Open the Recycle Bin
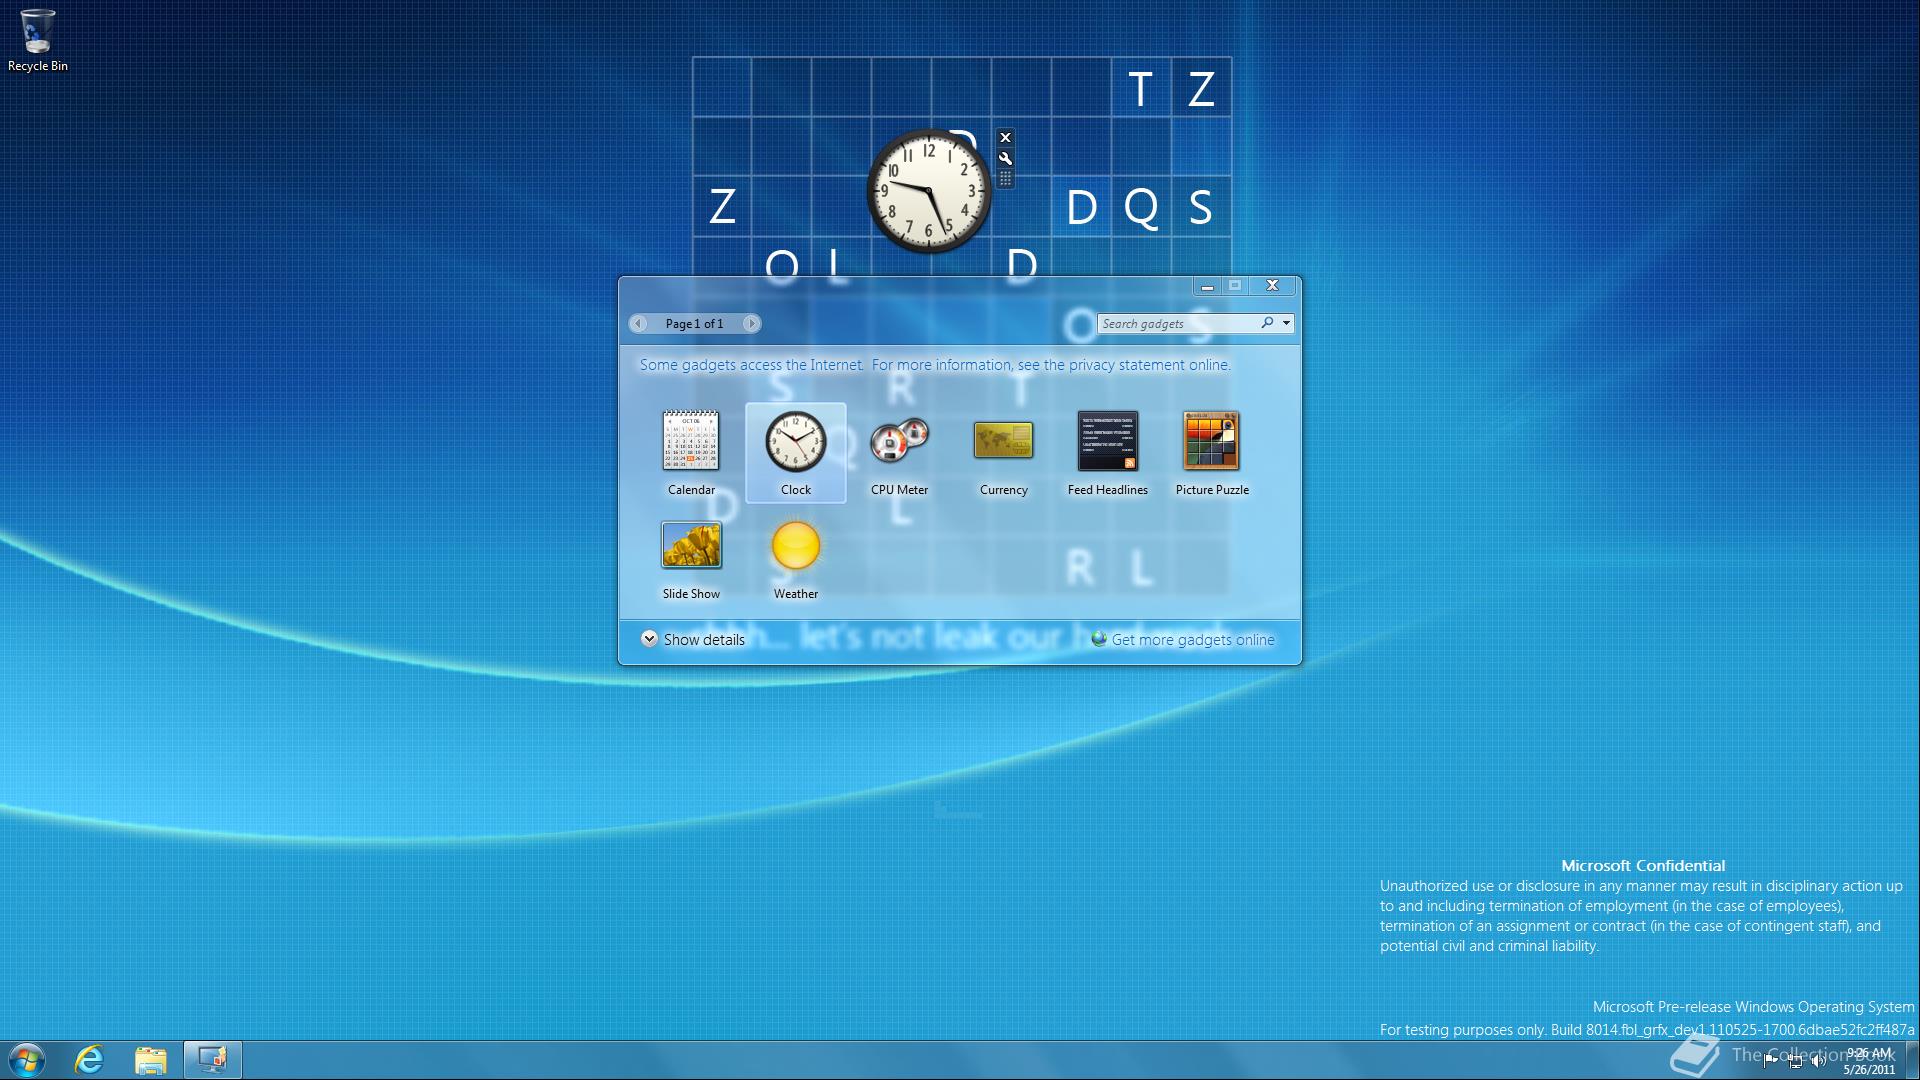The width and height of the screenshot is (1920, 1080). coord(37,30)
